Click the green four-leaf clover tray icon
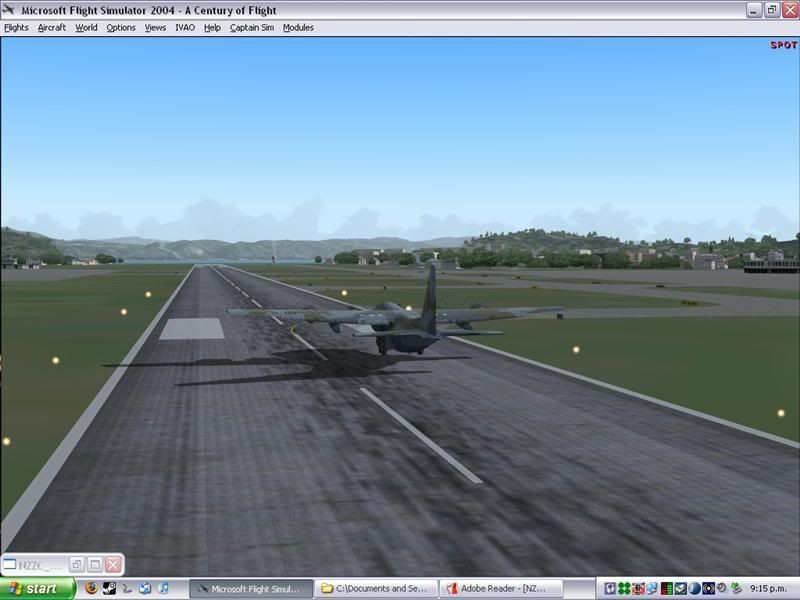The height and width of the screenshot is (600, 800). click(x=624, y=589)
